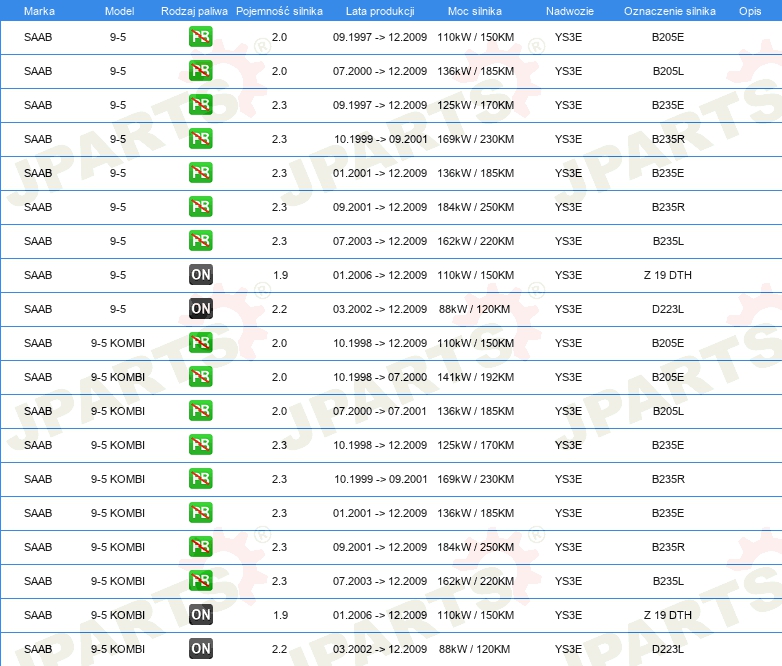
Task: Click 10.1999 -> 09.2001 in the non-KOMBI 9-5 row
Action: point(381,139)
